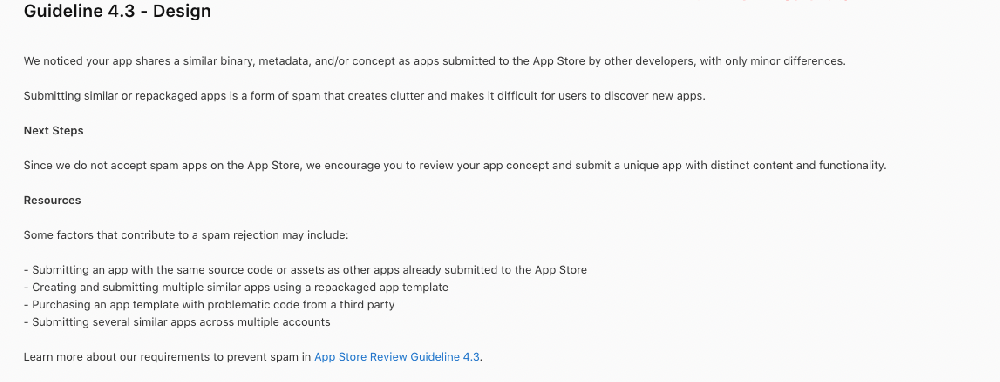The width and height of the screenshot is (1000, 382).
Task: Click the 'Learn more about our requirements' text
Action: point(168,357)
